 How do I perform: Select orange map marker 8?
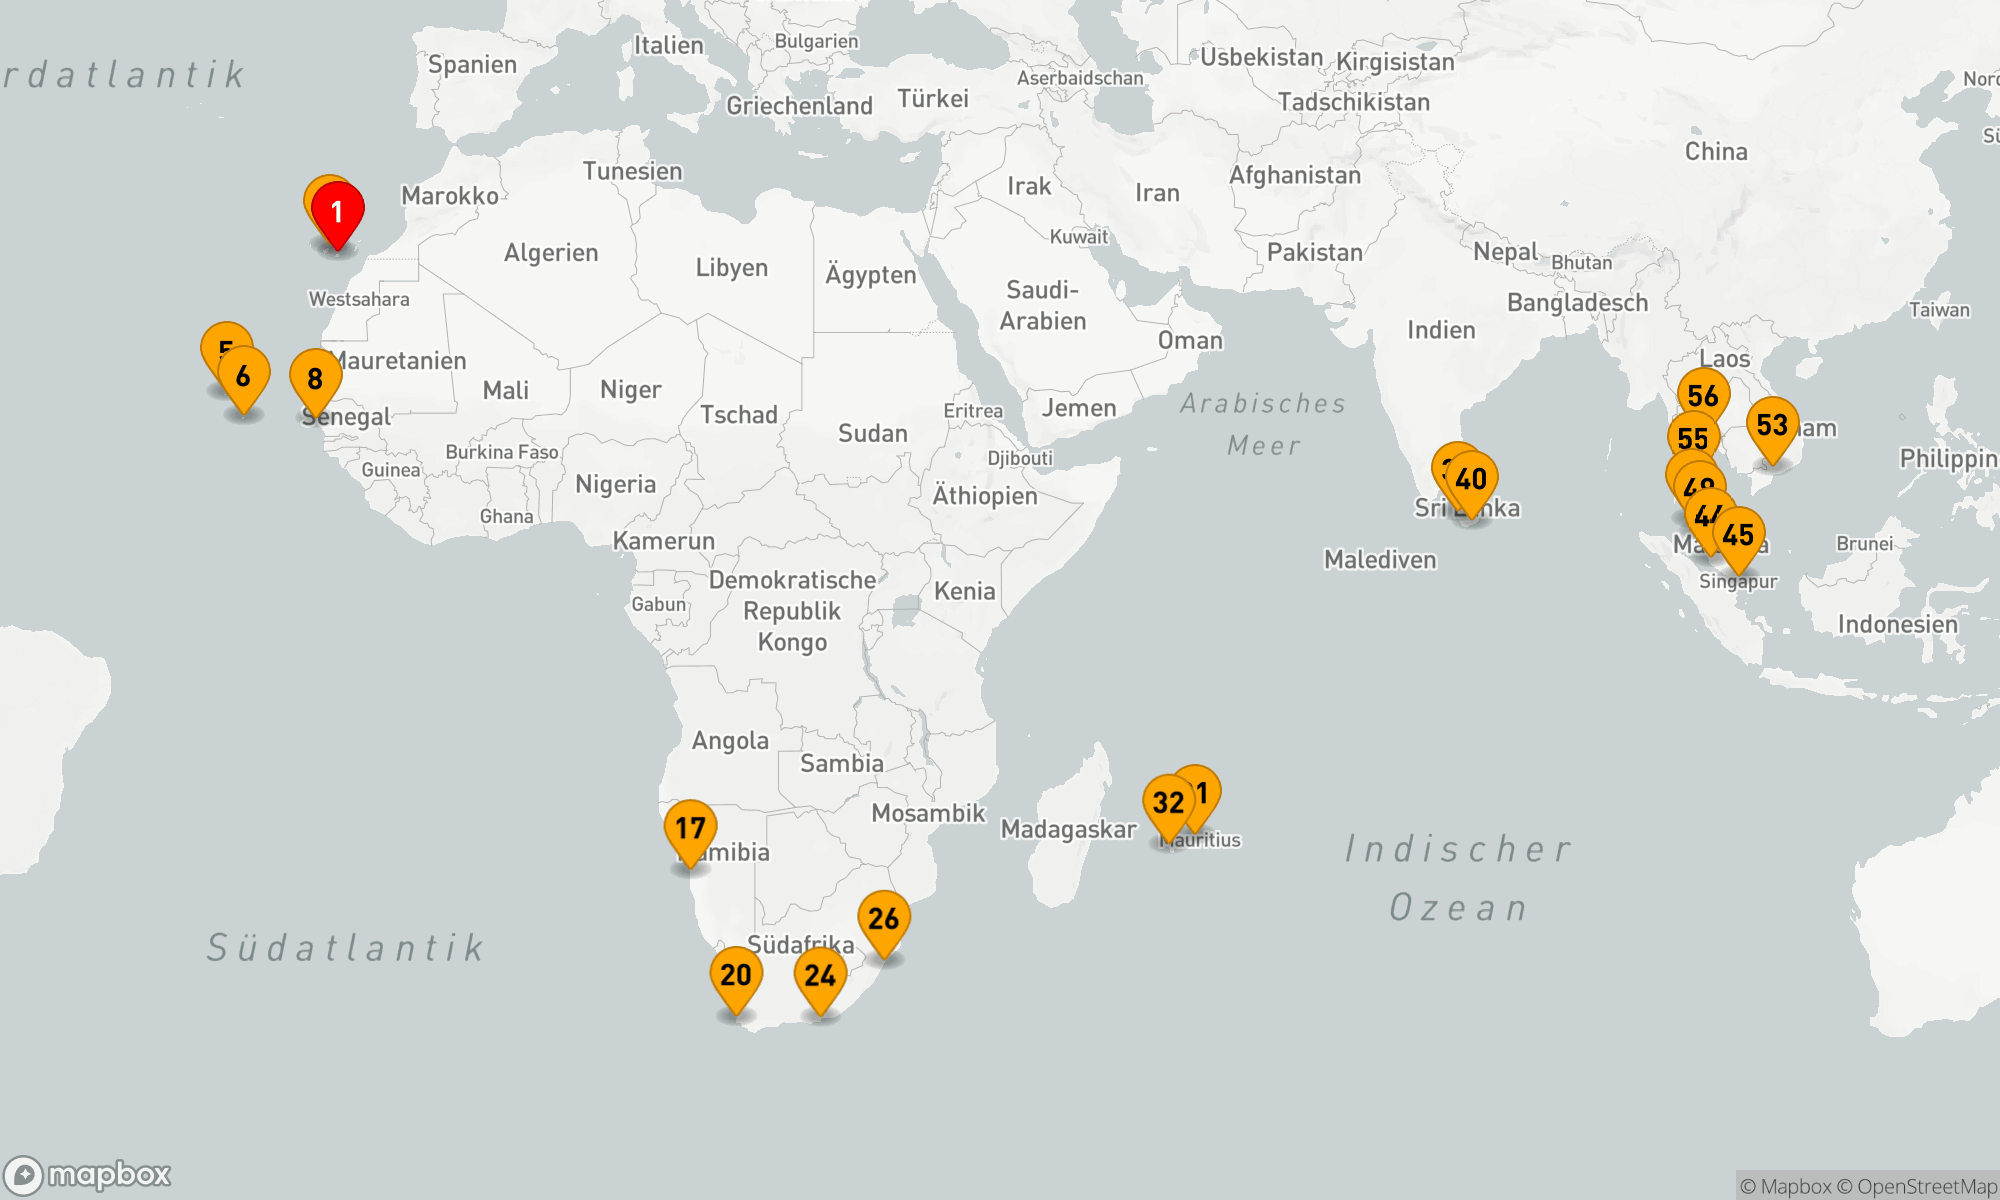tap(315, 378)
